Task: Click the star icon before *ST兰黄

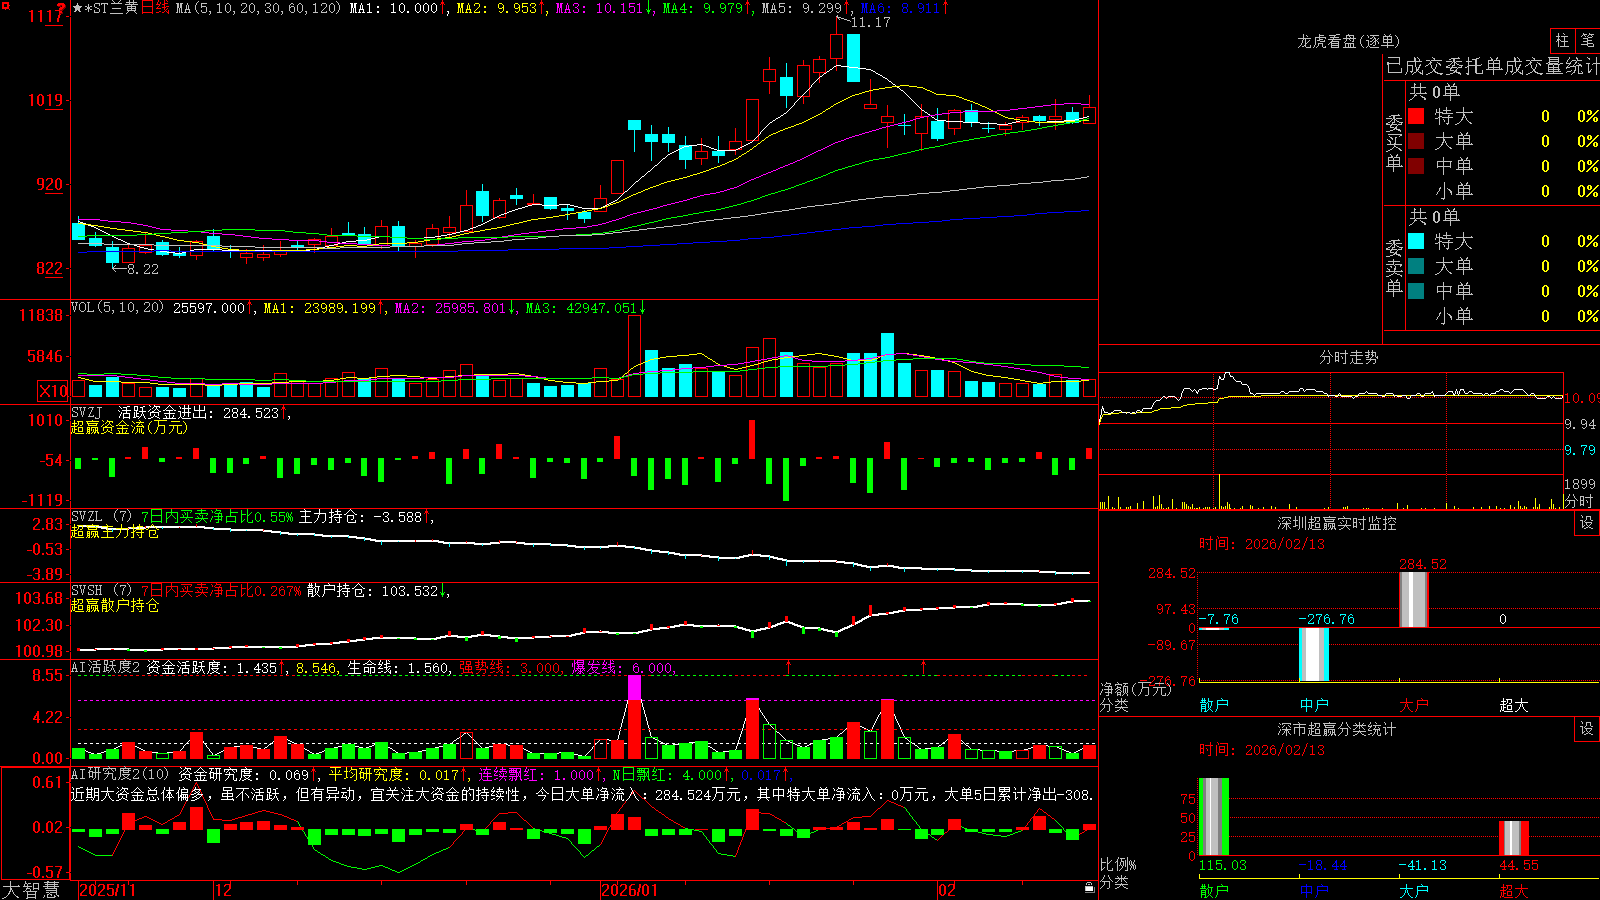Action: pyautogui.click(x=78, y=8)
